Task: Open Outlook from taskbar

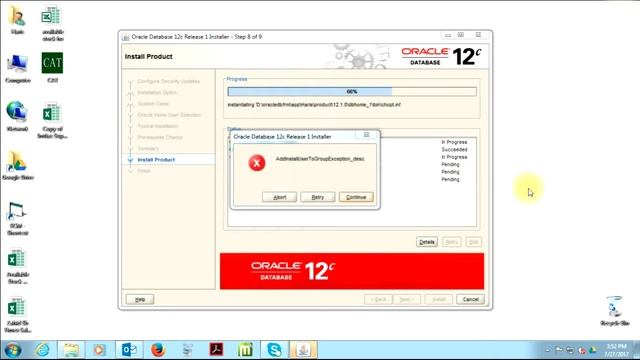Action: coord(130,350)
